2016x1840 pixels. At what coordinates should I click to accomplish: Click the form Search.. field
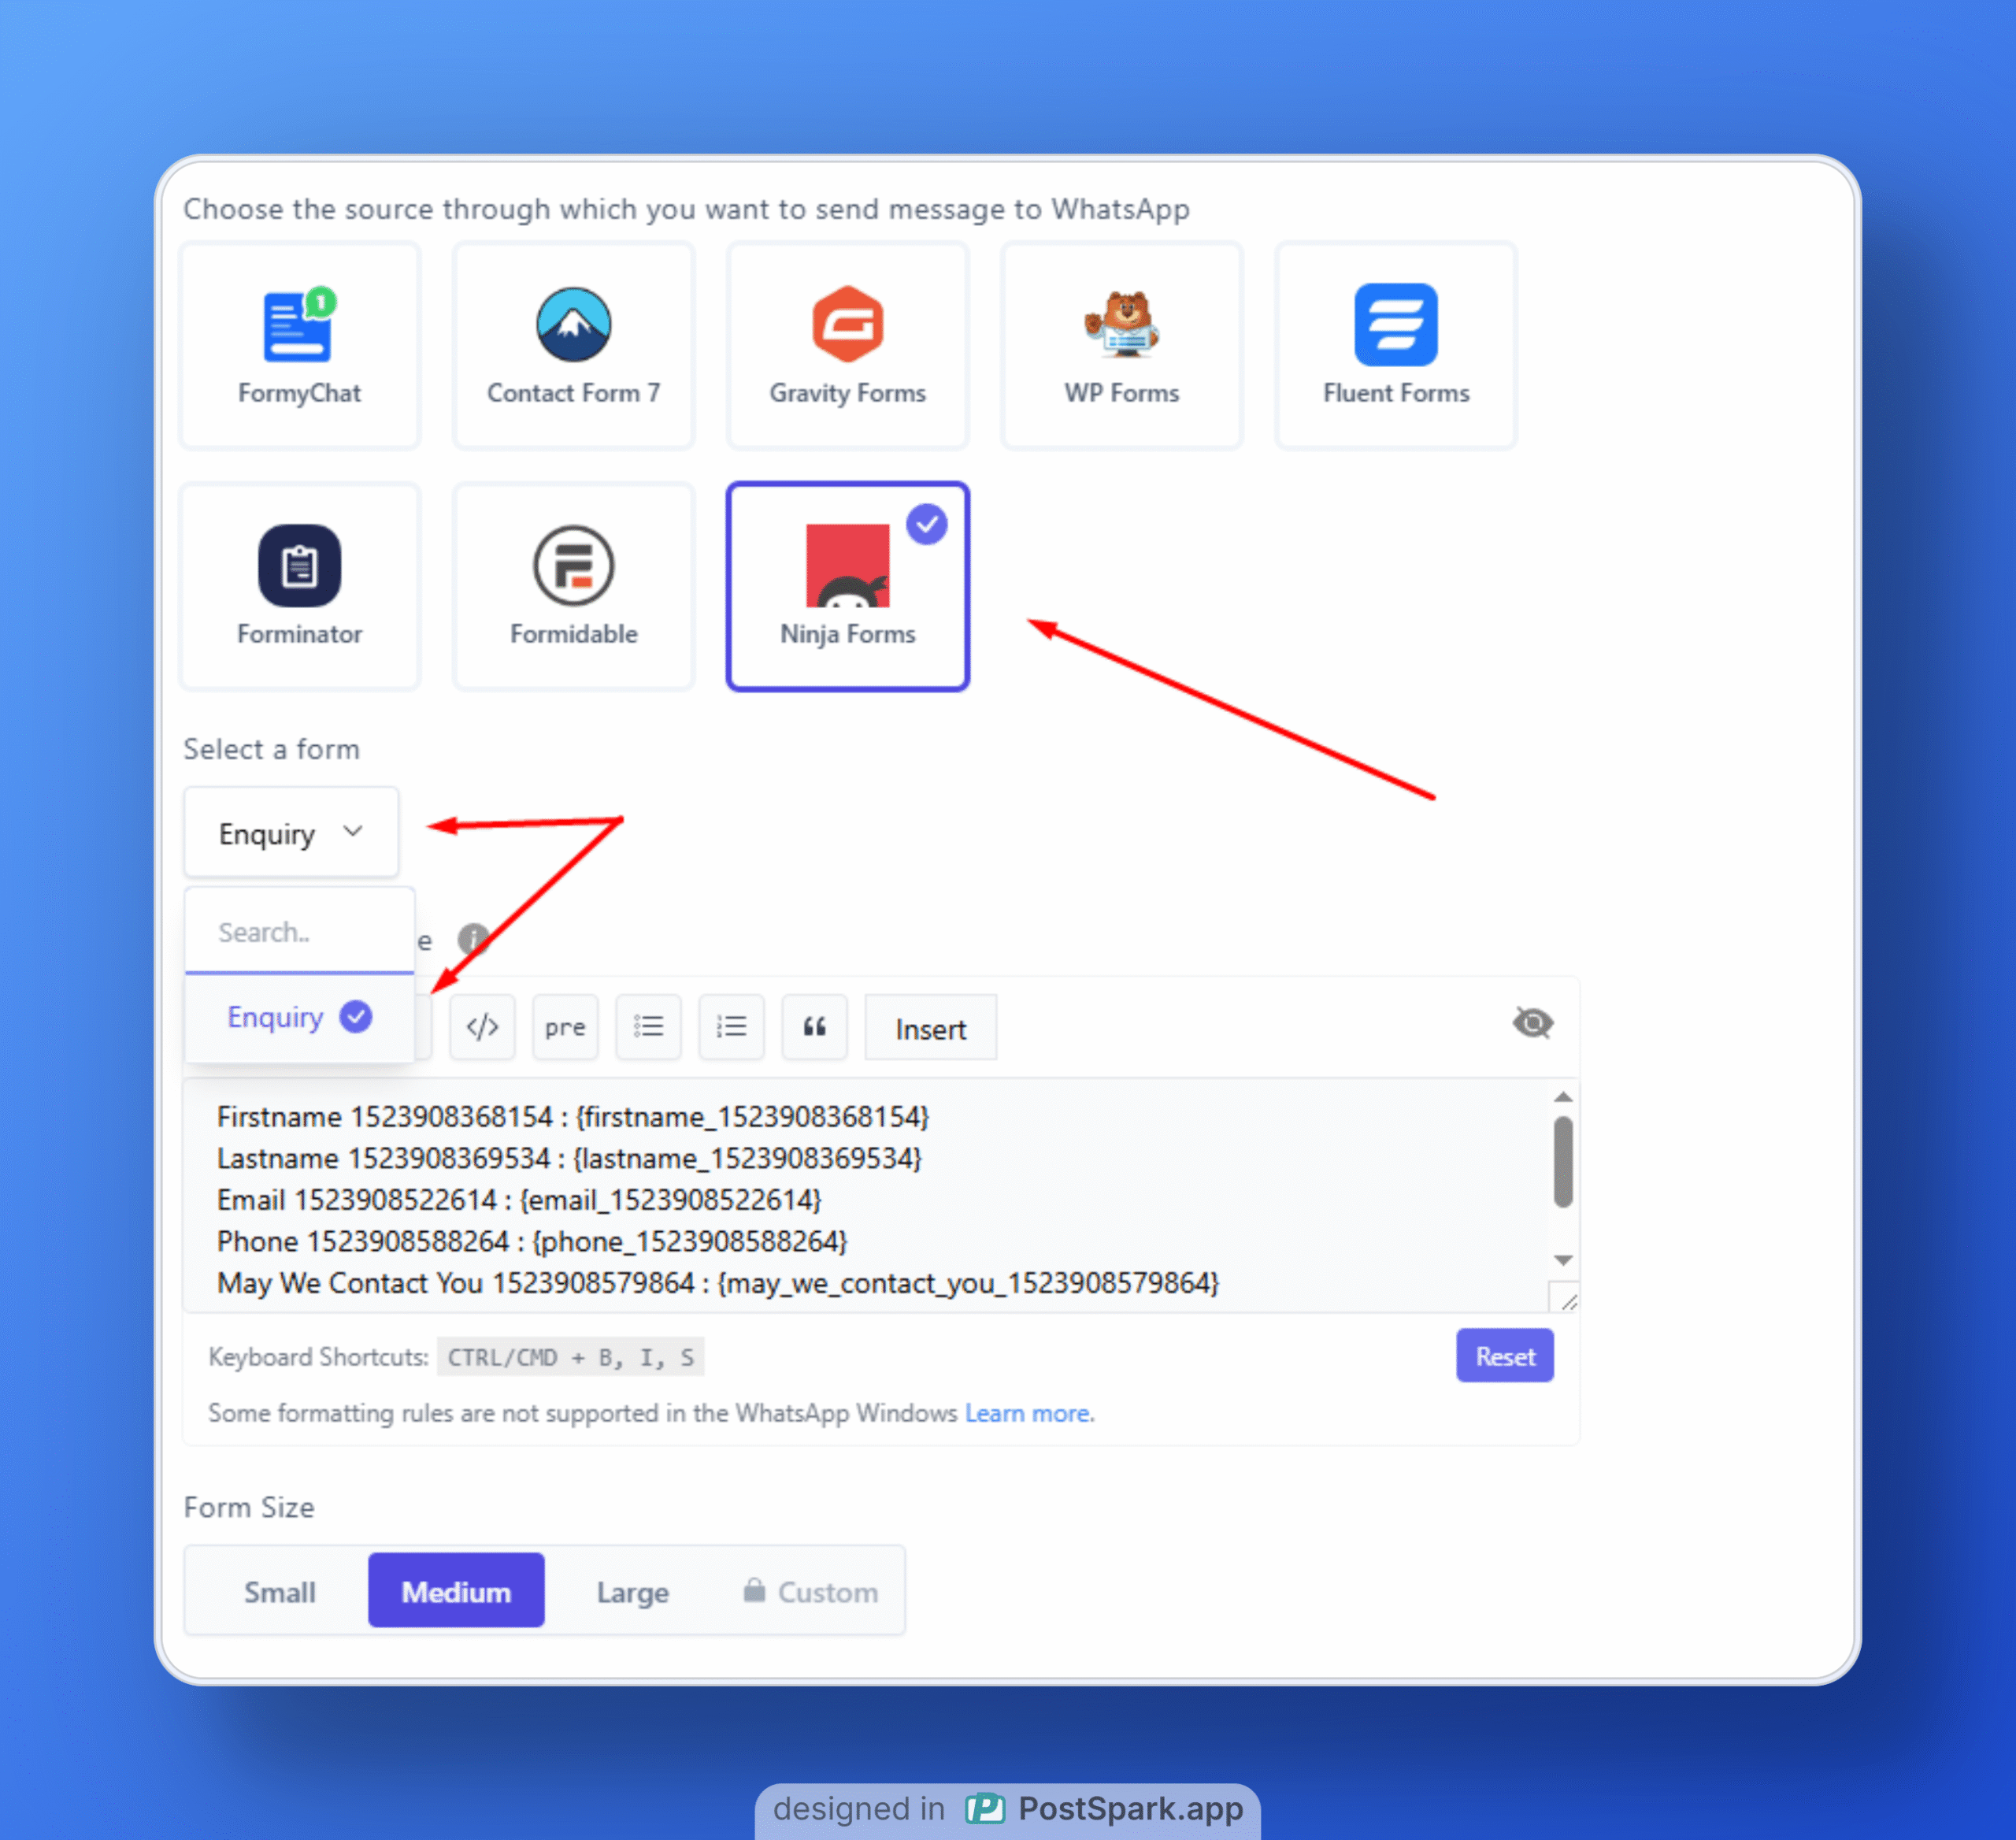click(x=299, y=931)
